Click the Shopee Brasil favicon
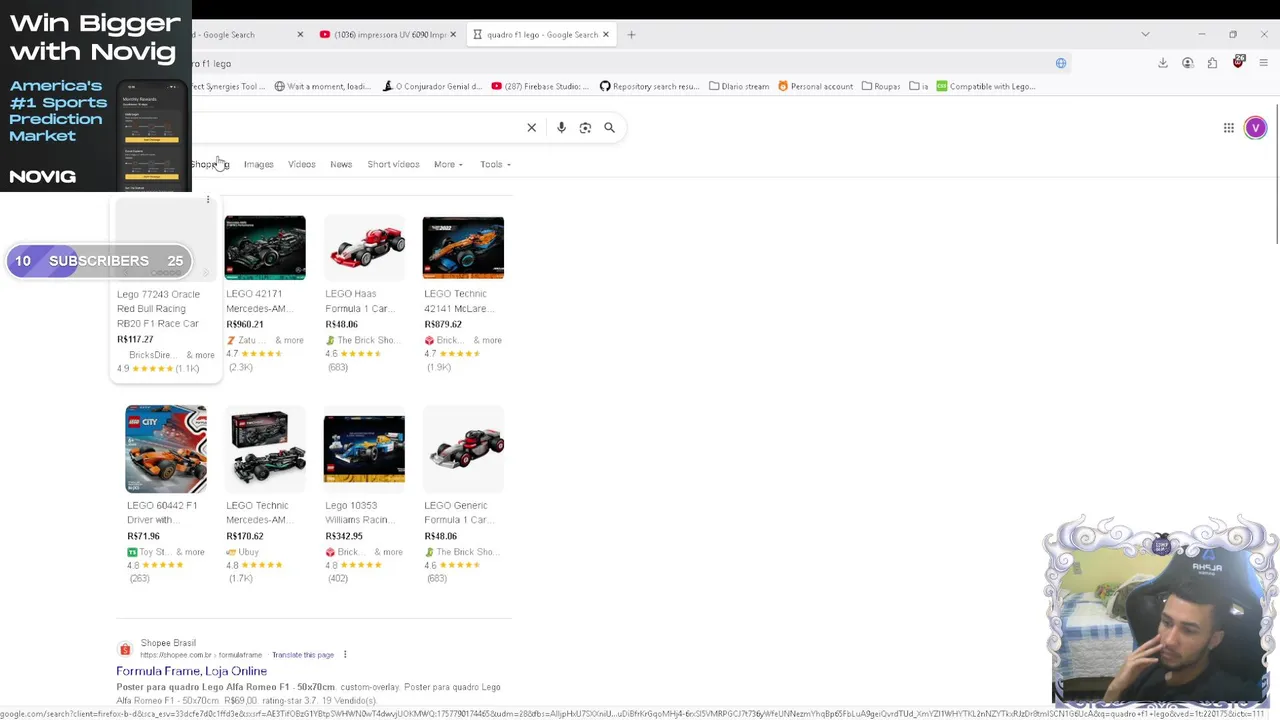 click(x=125, y=649)
